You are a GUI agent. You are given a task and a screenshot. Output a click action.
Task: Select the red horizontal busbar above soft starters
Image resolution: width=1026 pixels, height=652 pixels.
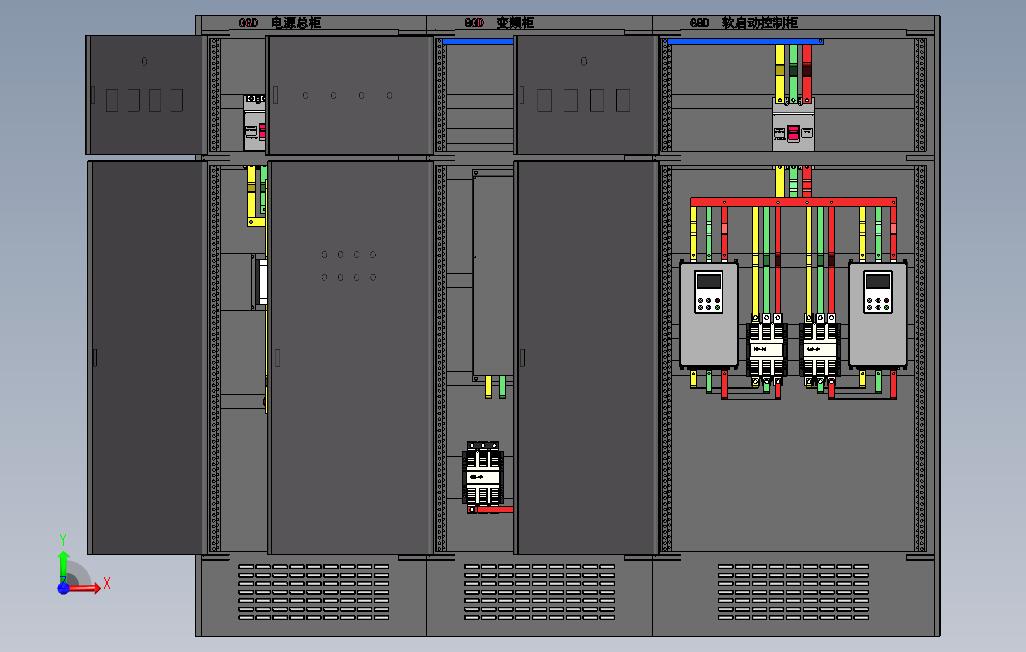coord(793,202)
